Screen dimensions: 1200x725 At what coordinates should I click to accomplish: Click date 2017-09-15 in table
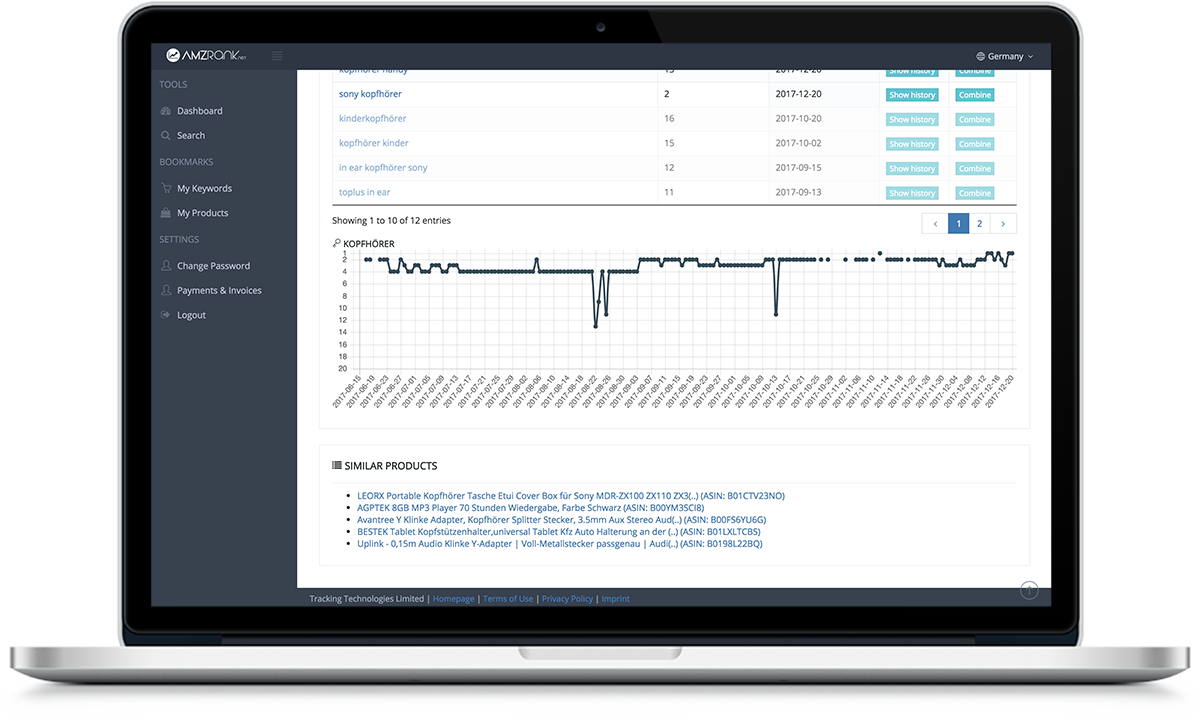[x=798, y=168]
